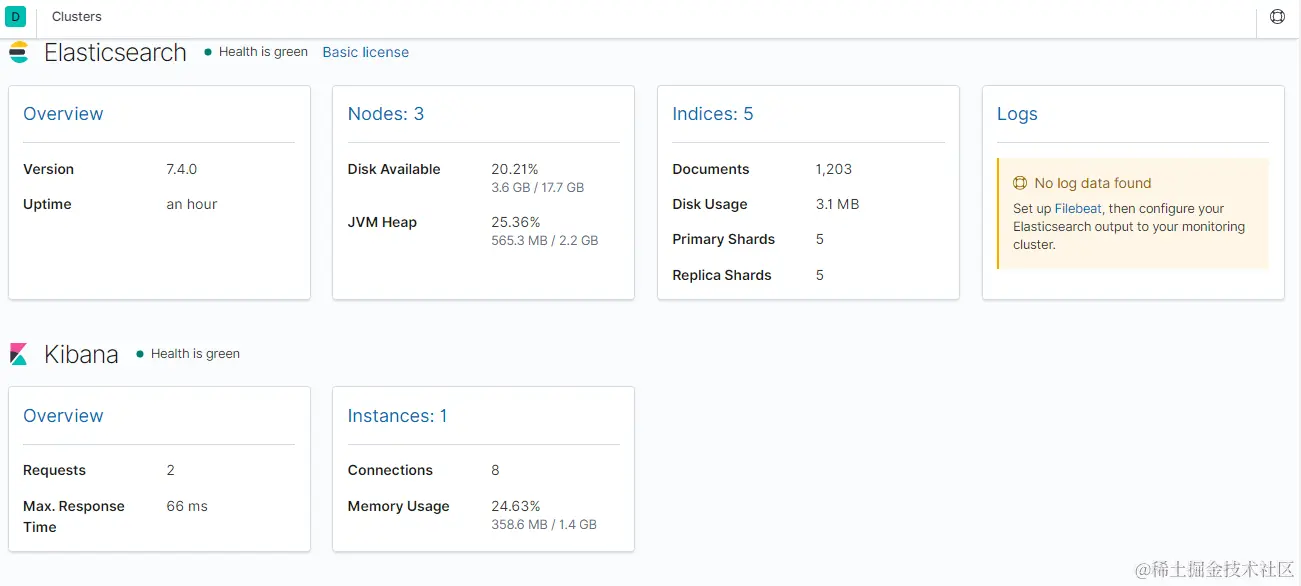
Task: Click the green D space avatar
Action: coord(16,17)
